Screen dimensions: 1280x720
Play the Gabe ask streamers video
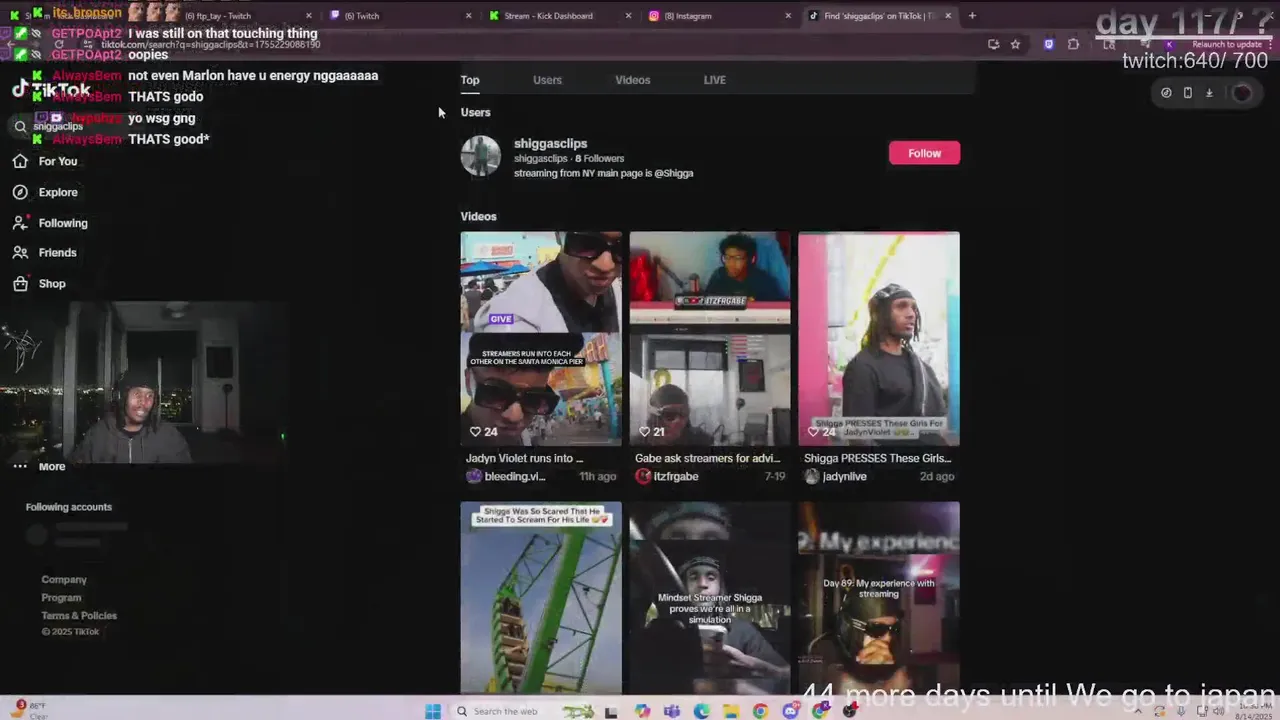[710, 338]
